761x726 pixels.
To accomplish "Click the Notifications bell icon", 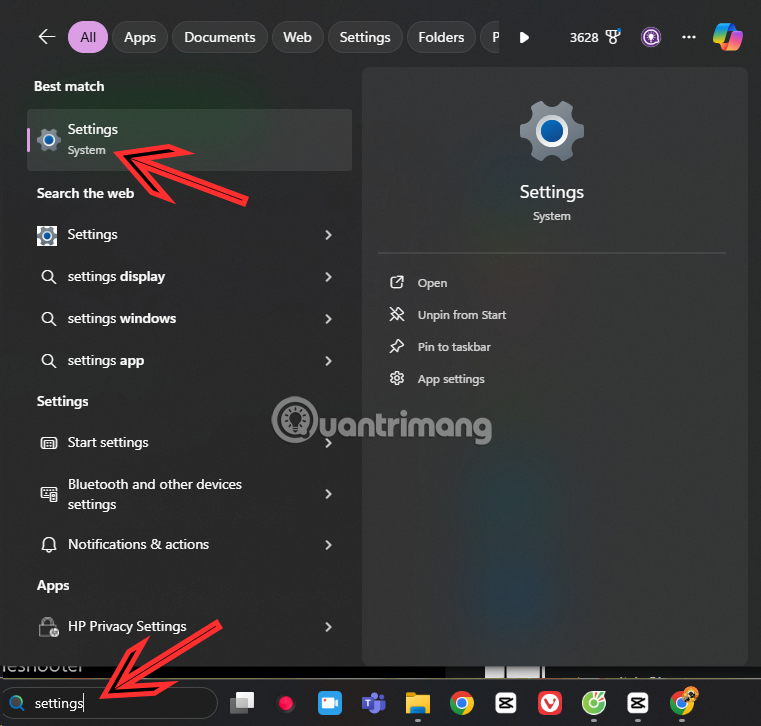I will click(x=49, y=545).
